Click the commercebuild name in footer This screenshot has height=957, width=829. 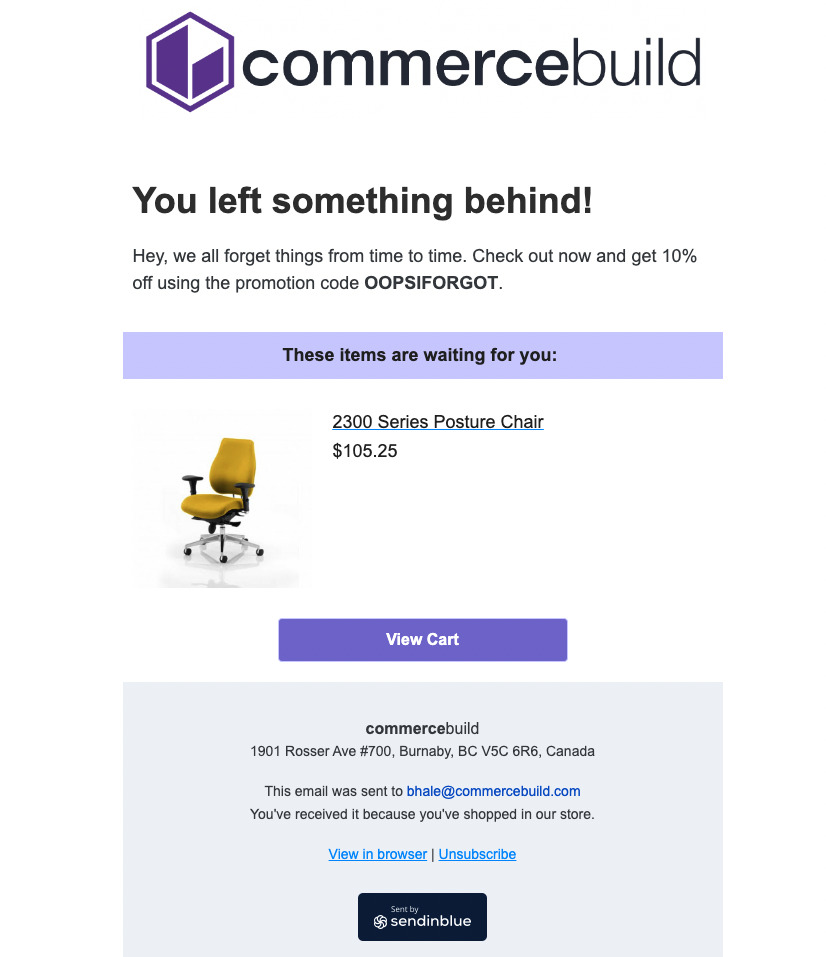422,729
